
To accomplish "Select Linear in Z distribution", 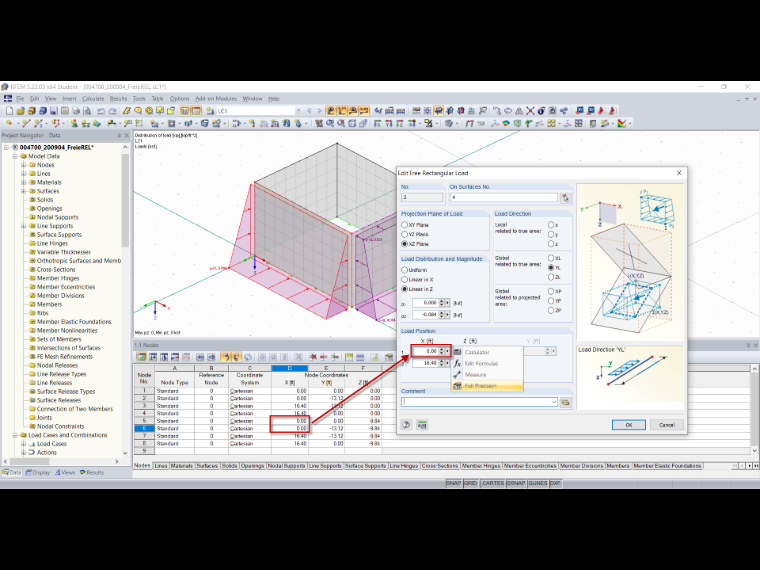I will [404, 289].
